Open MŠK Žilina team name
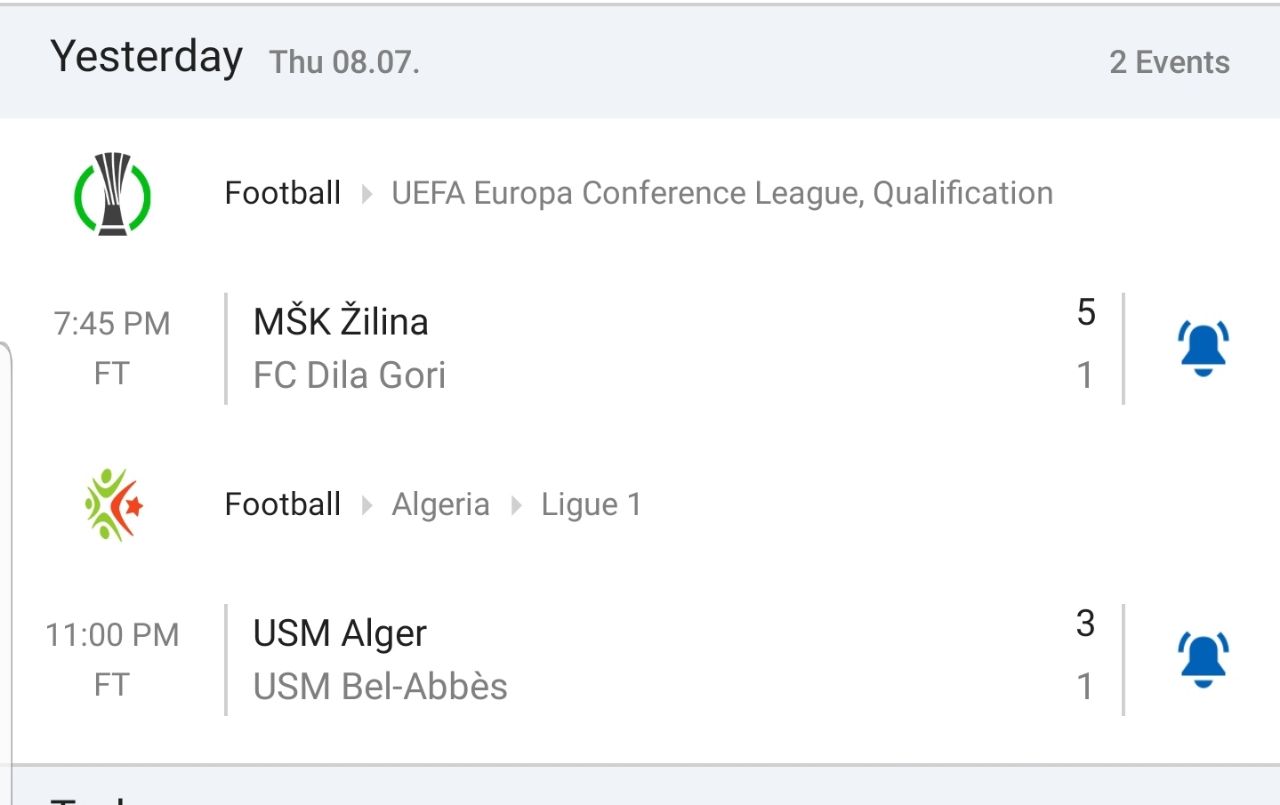The height and width of the screenshot is (805, 1280). pos(341,321)
